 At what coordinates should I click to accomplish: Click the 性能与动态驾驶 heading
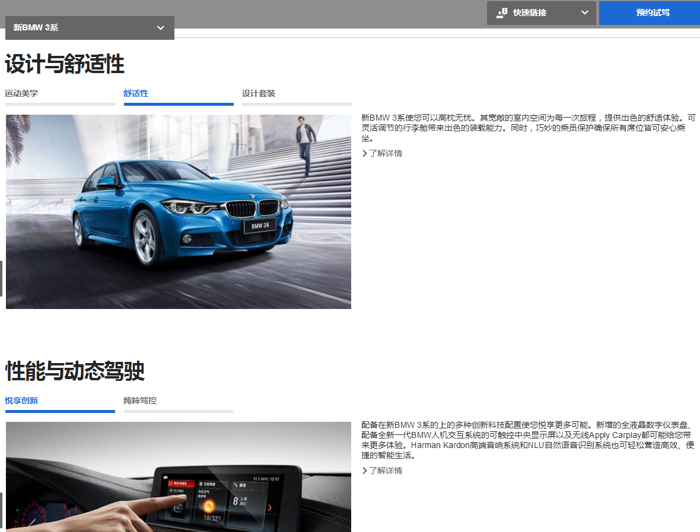pyautogui.click(x=75, y=371)
